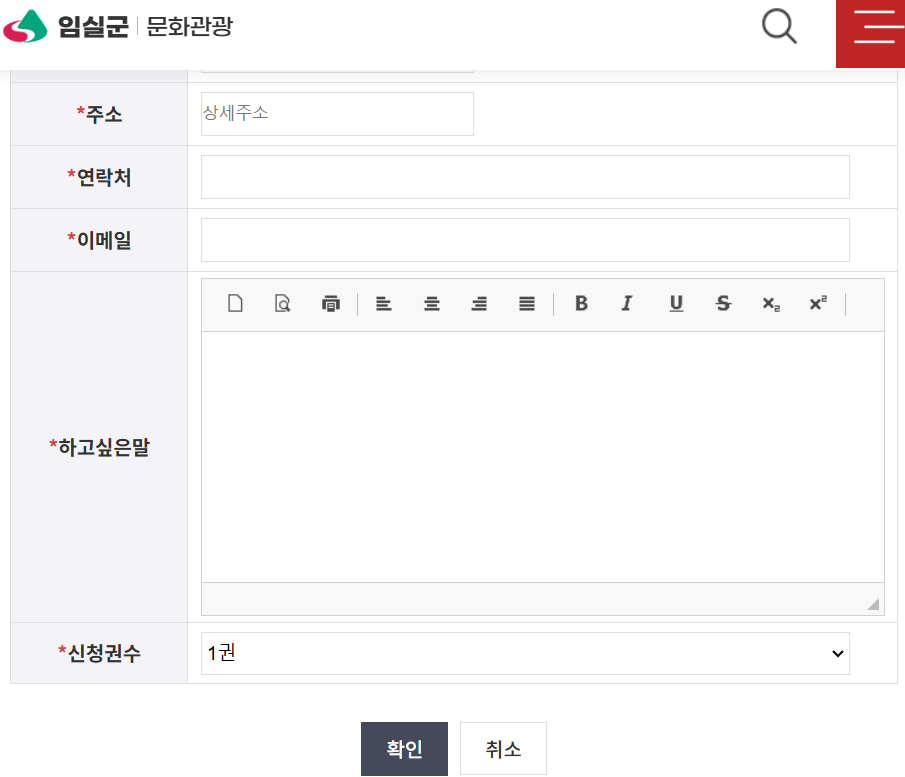Click the search magnifier icon in the header
The width and height of the screenshot is (905, 777).
coord(778,27)
